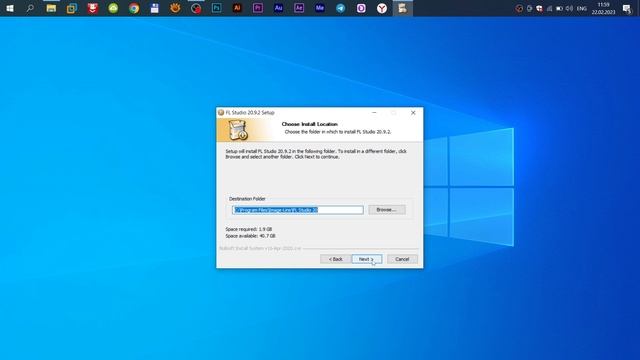
Task: Cancel the FL Studio setup
Action: pyautogui.click(x=402, y=259)
